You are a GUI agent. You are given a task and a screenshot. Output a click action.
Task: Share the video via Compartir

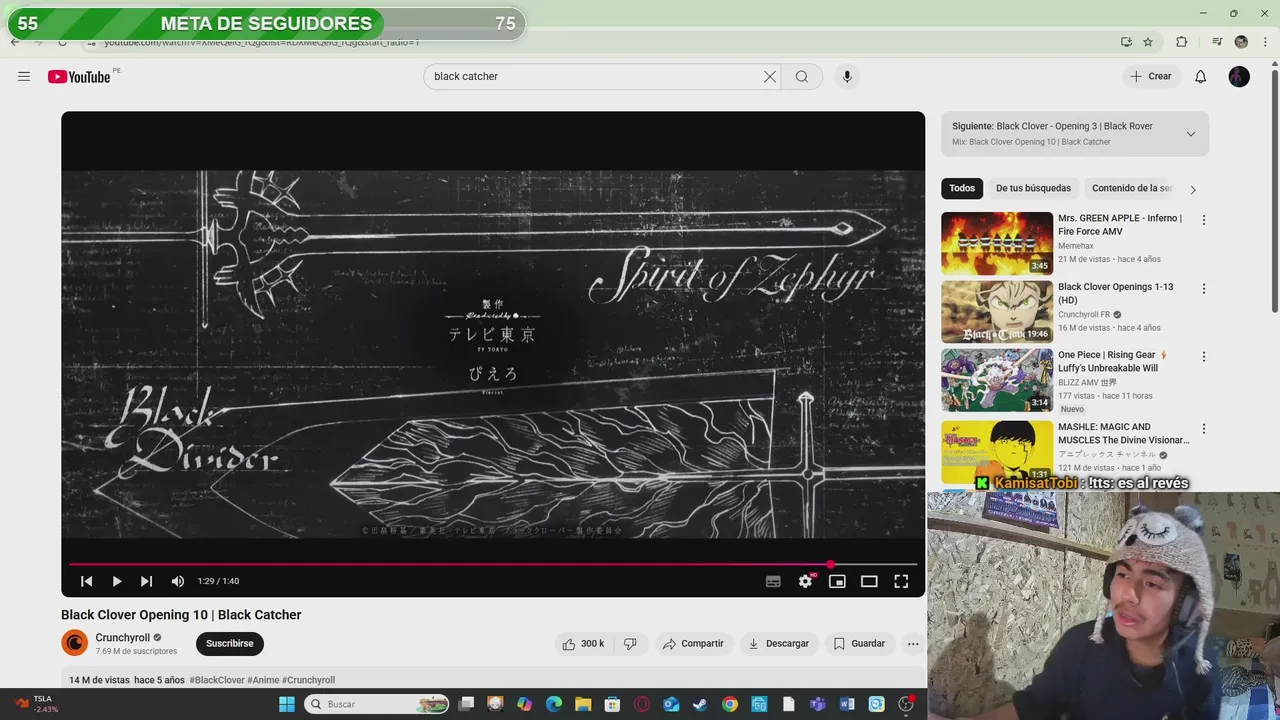tap(694, 644)
